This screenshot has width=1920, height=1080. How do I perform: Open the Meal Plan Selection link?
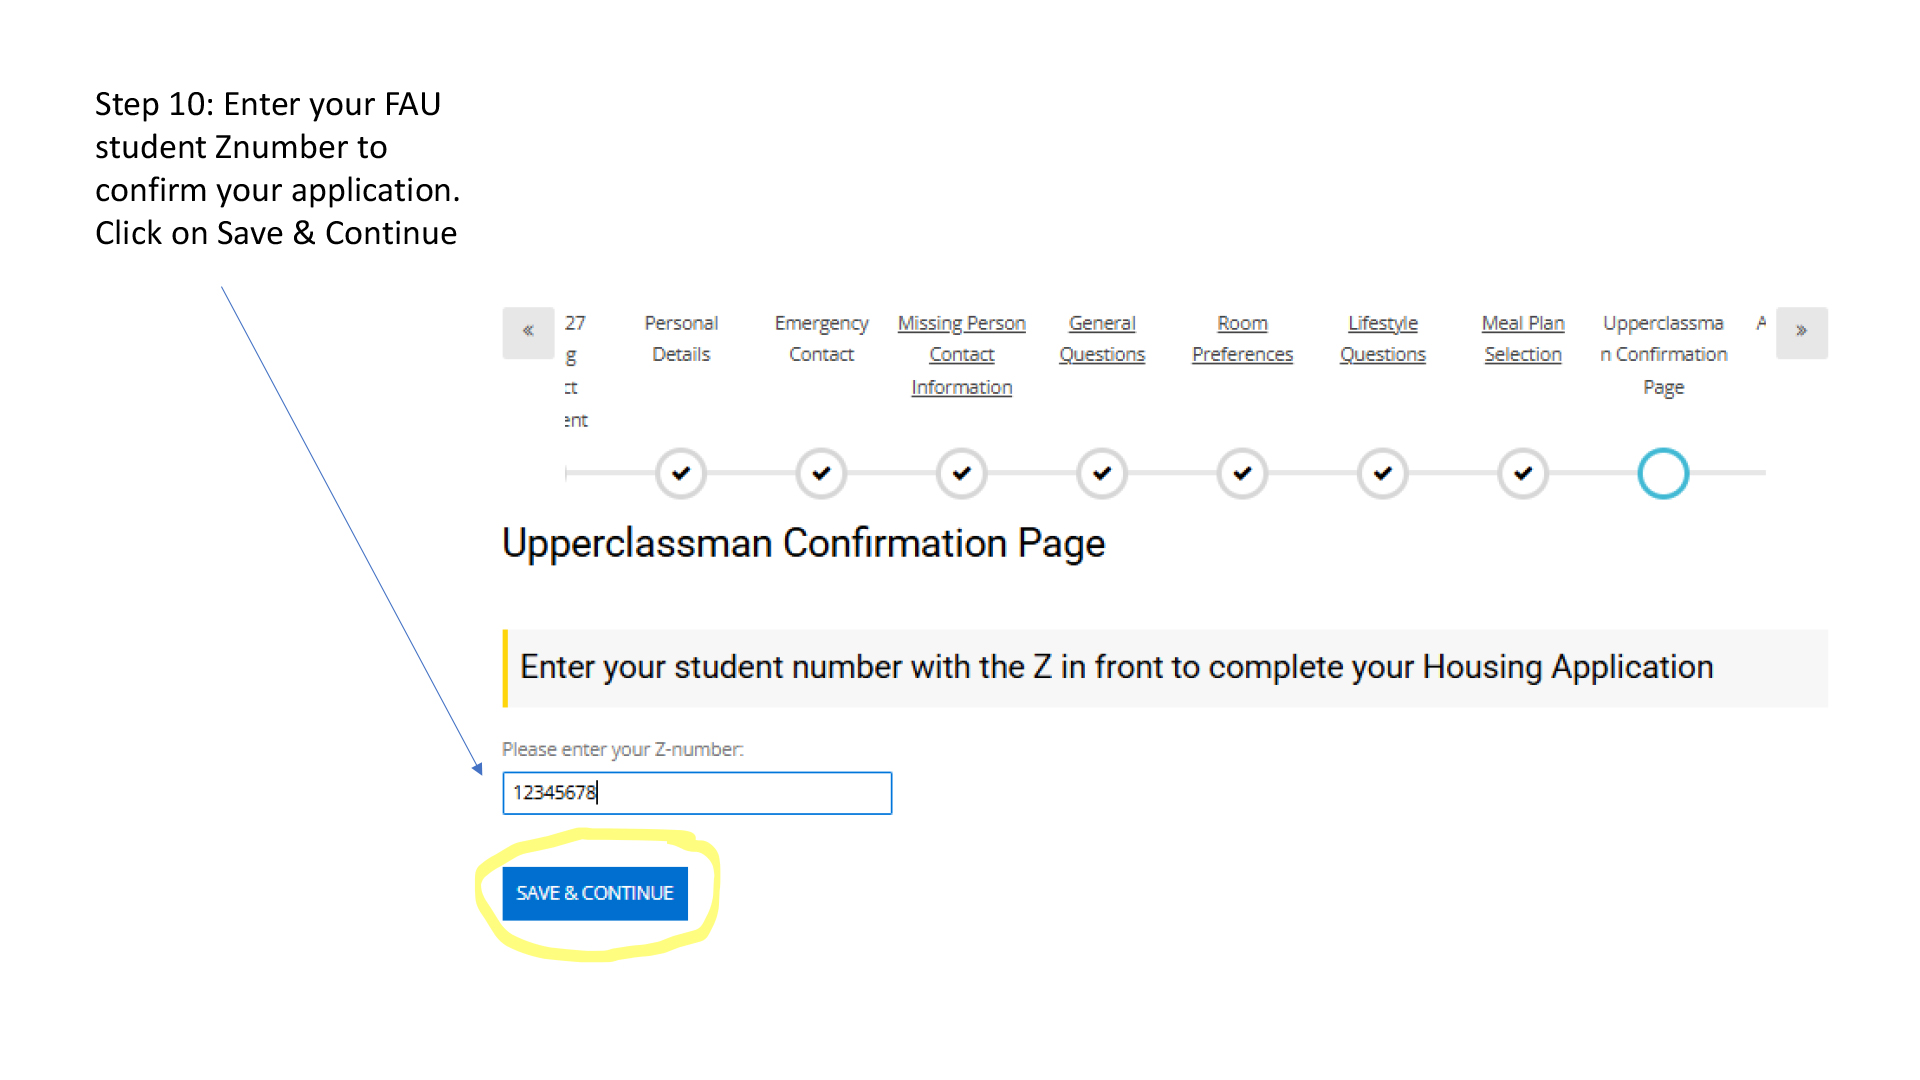point(1523,338)
